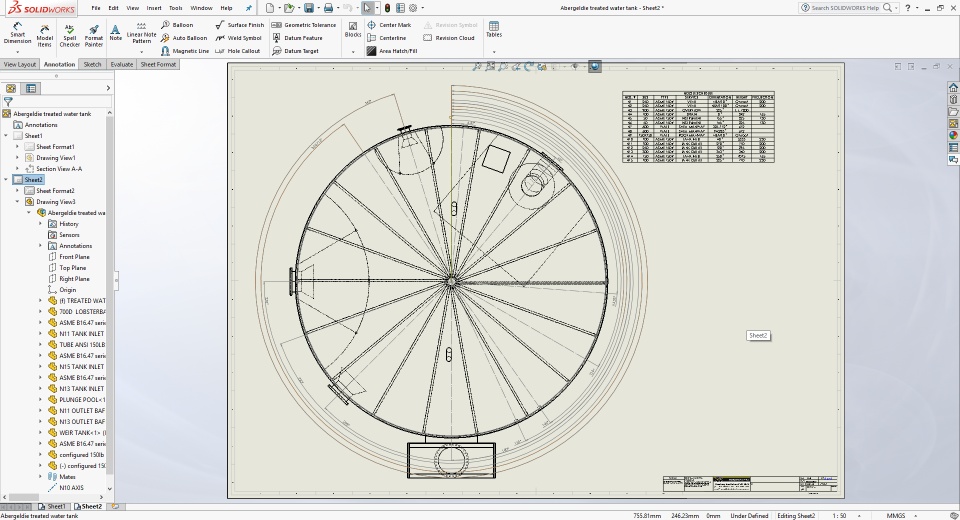Open the File menu
The height and width of the screenshot is (520, 960).
tap(96, 8)
